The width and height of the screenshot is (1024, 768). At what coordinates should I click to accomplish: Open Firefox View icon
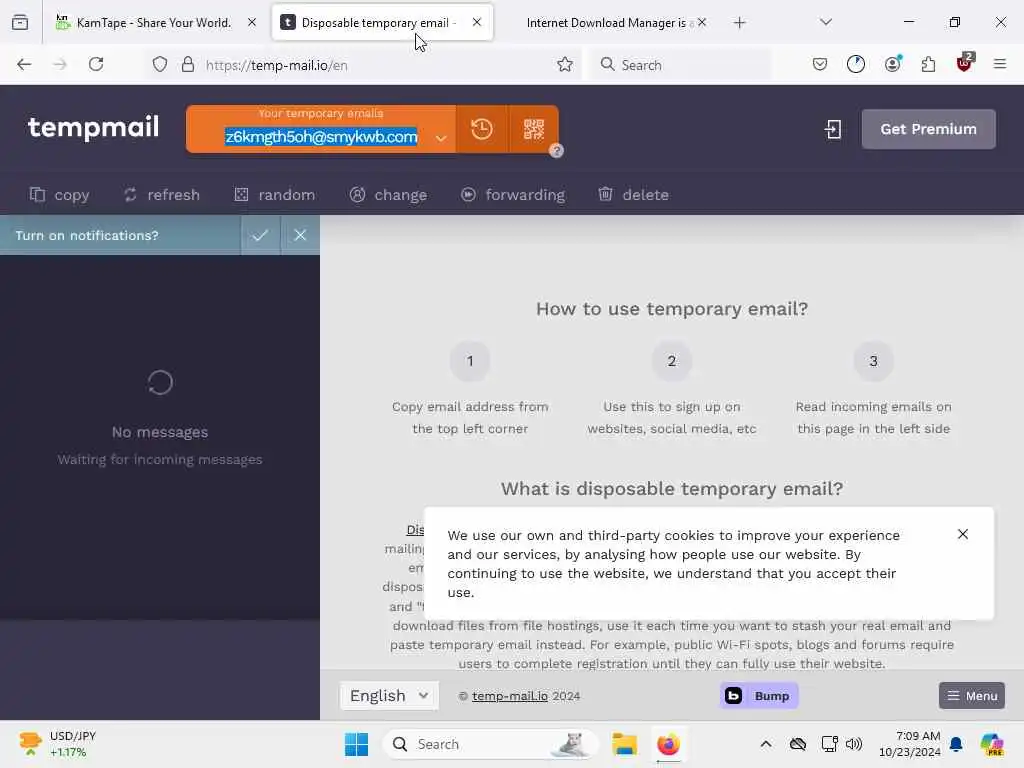[20, 23]
